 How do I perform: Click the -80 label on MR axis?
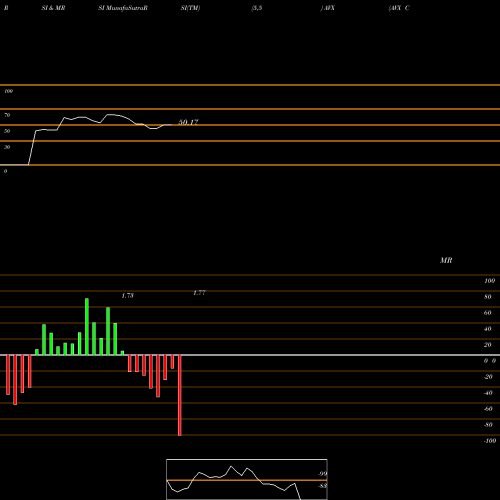click(488, 425)
